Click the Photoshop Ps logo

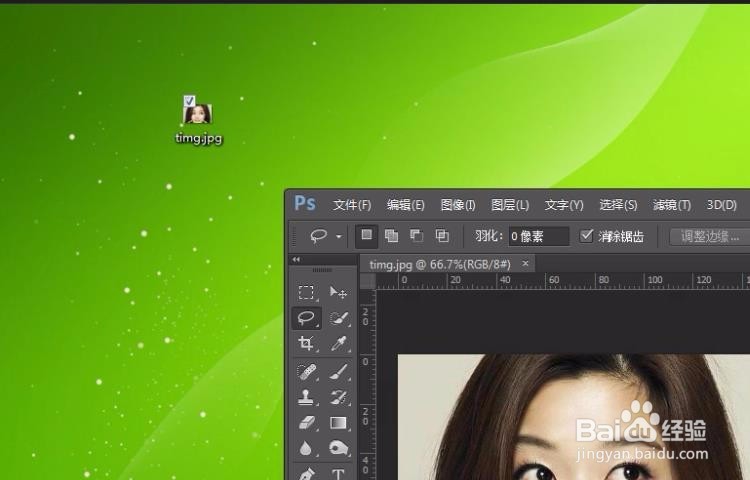coord(305,204)
